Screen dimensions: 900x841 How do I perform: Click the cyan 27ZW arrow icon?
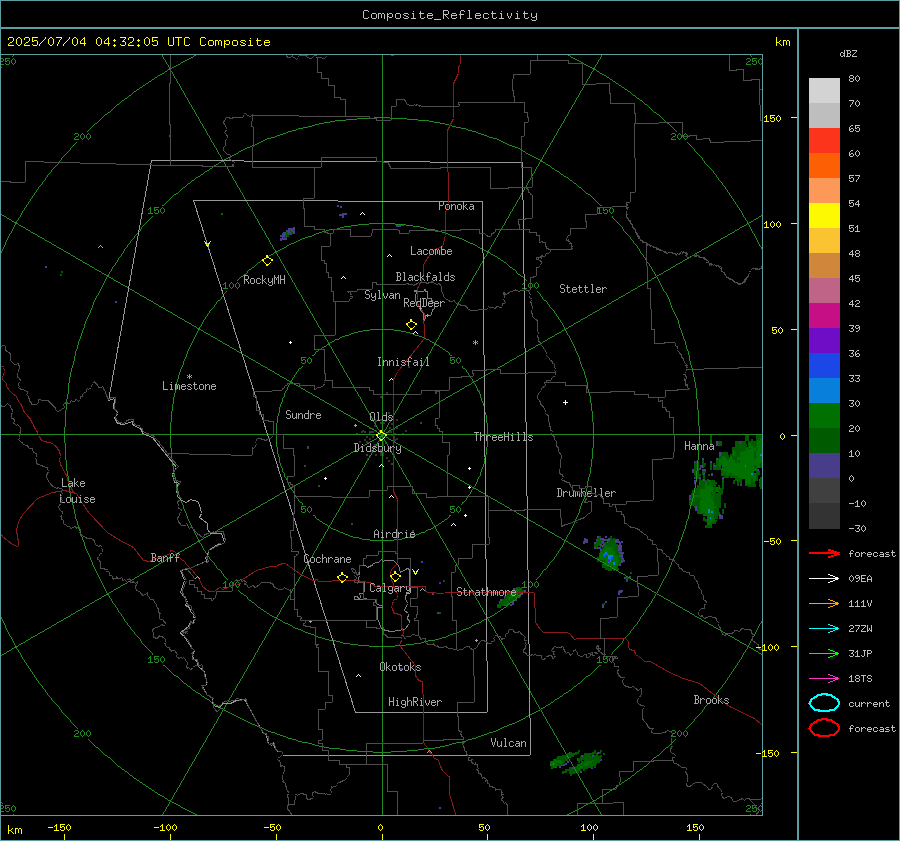click(824, 628)
